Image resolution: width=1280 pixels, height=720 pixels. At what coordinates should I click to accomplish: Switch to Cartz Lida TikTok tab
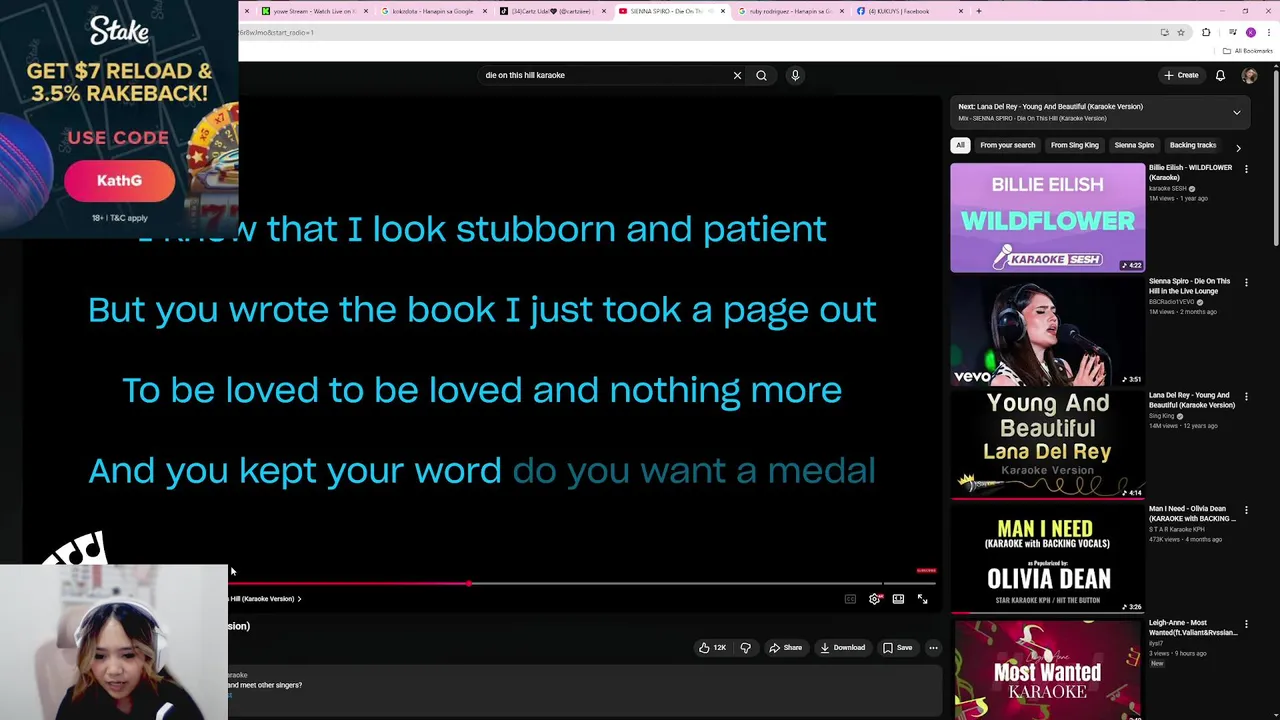tap(552, 11)
